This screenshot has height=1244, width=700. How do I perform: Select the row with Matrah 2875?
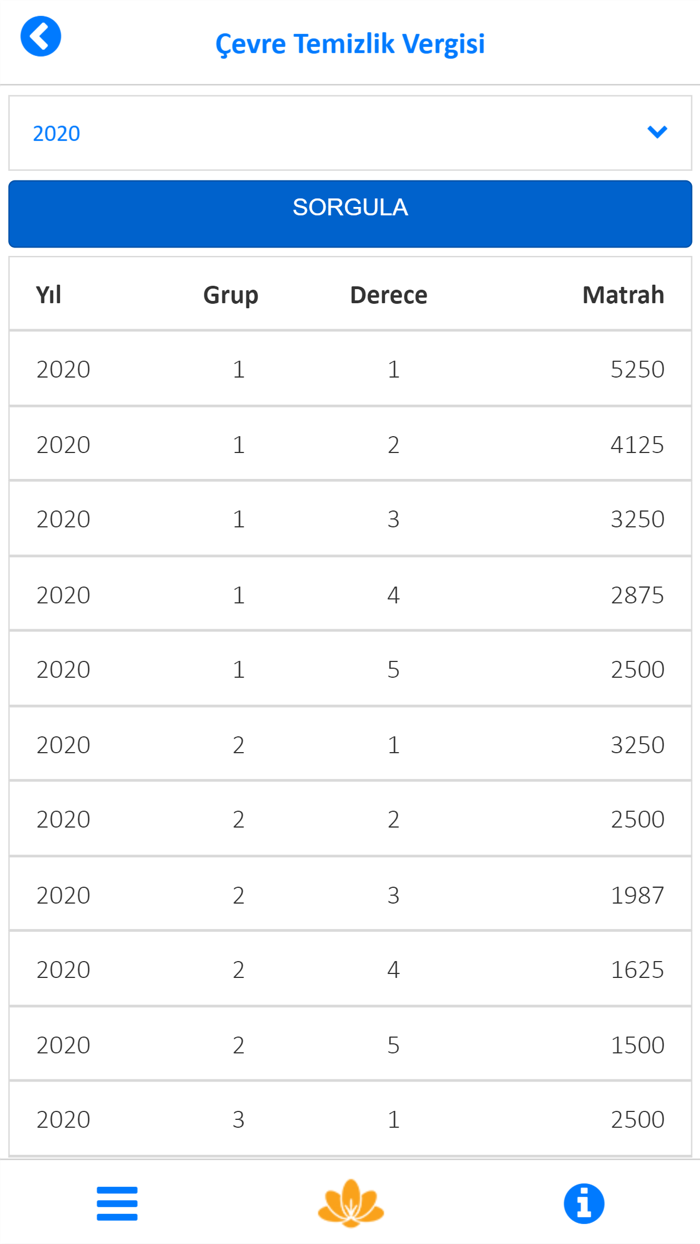pyautogui.click(x=350, y=595)
